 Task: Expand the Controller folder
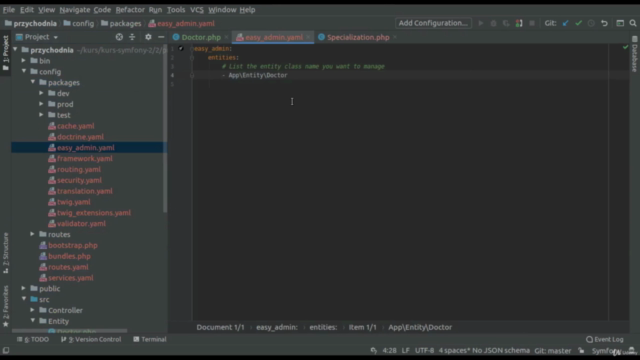tap(33, 310)
